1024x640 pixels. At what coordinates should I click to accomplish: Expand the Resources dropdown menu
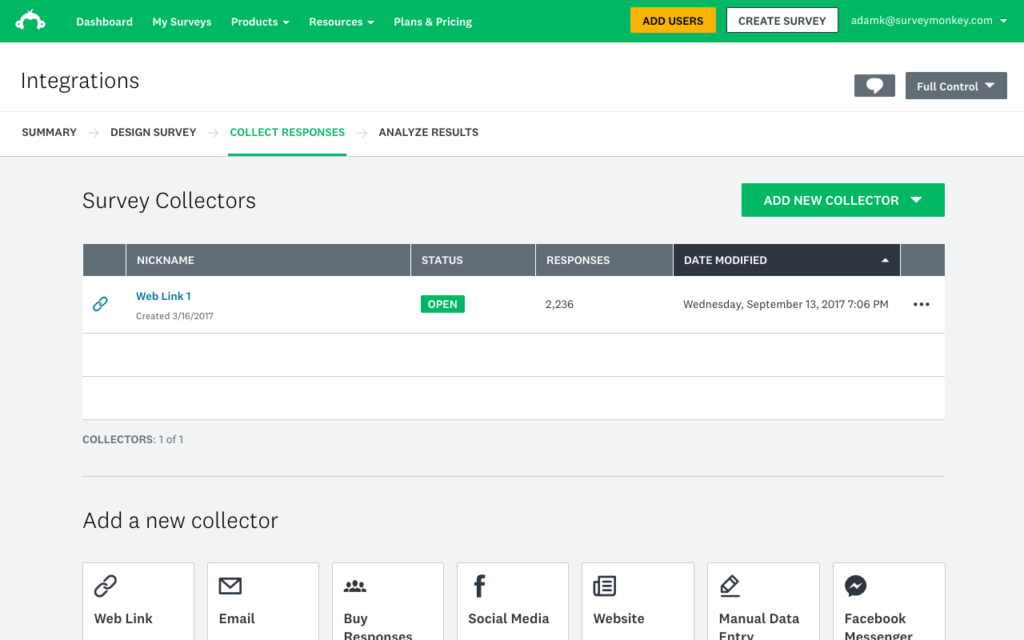(341, 21)
